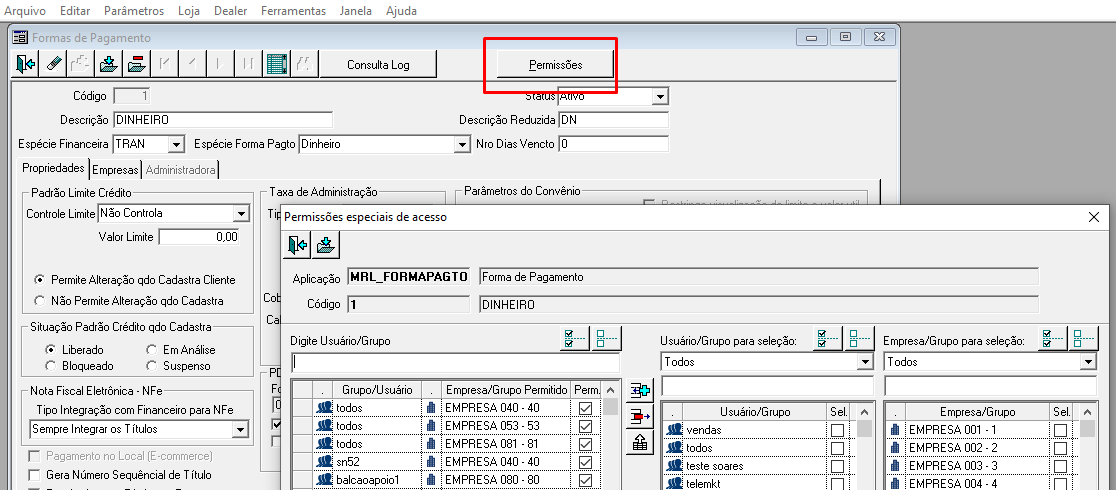This screenshot has width=1116, height=490.
Task: Open the Arquivo menu
Action: coord(25,11)
